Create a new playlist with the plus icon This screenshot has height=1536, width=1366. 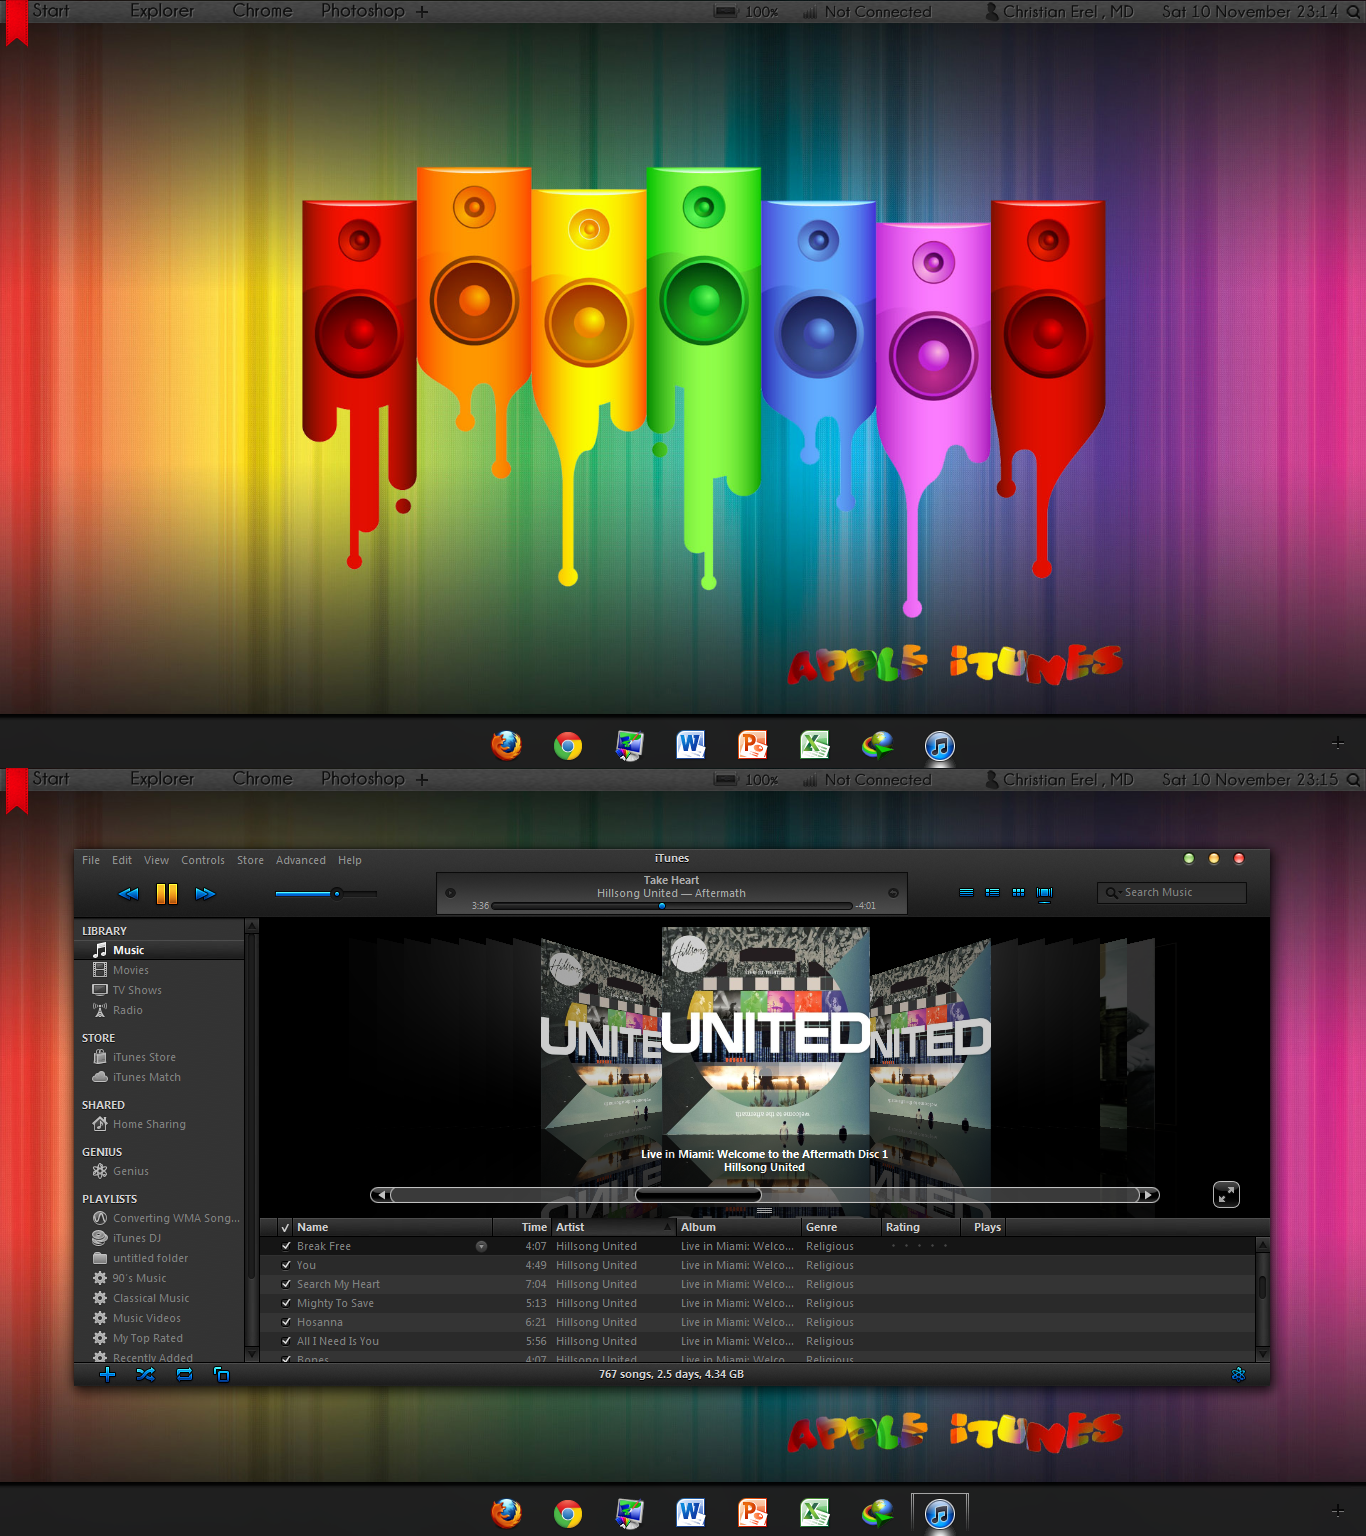(107, 1374)
